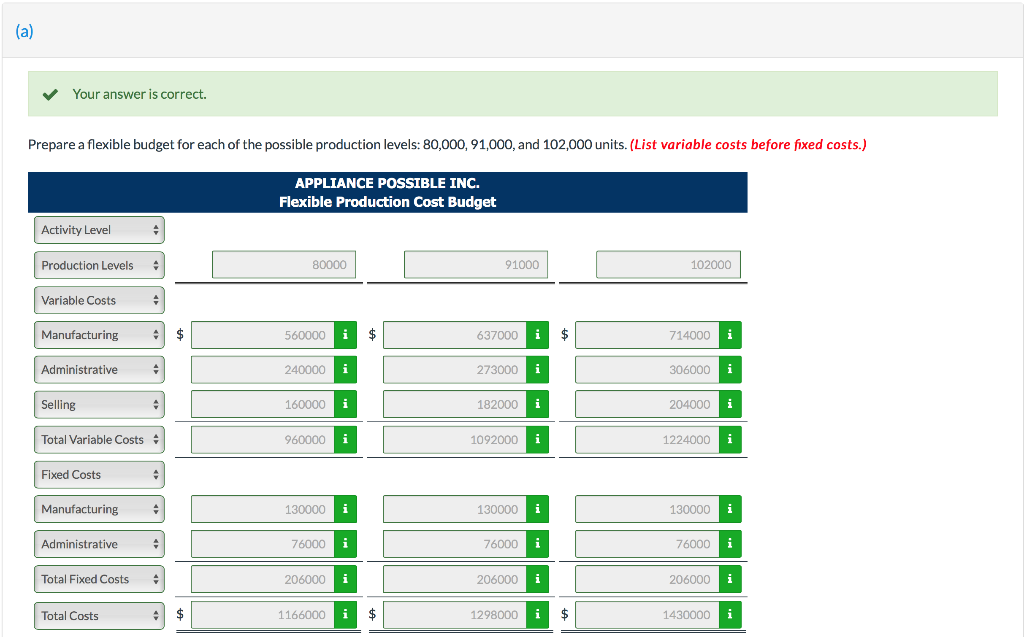Screen dimensions: 1024x637
Task: Click info icon beside 206000 at 102000 level
Action: (x=729, y=579)
